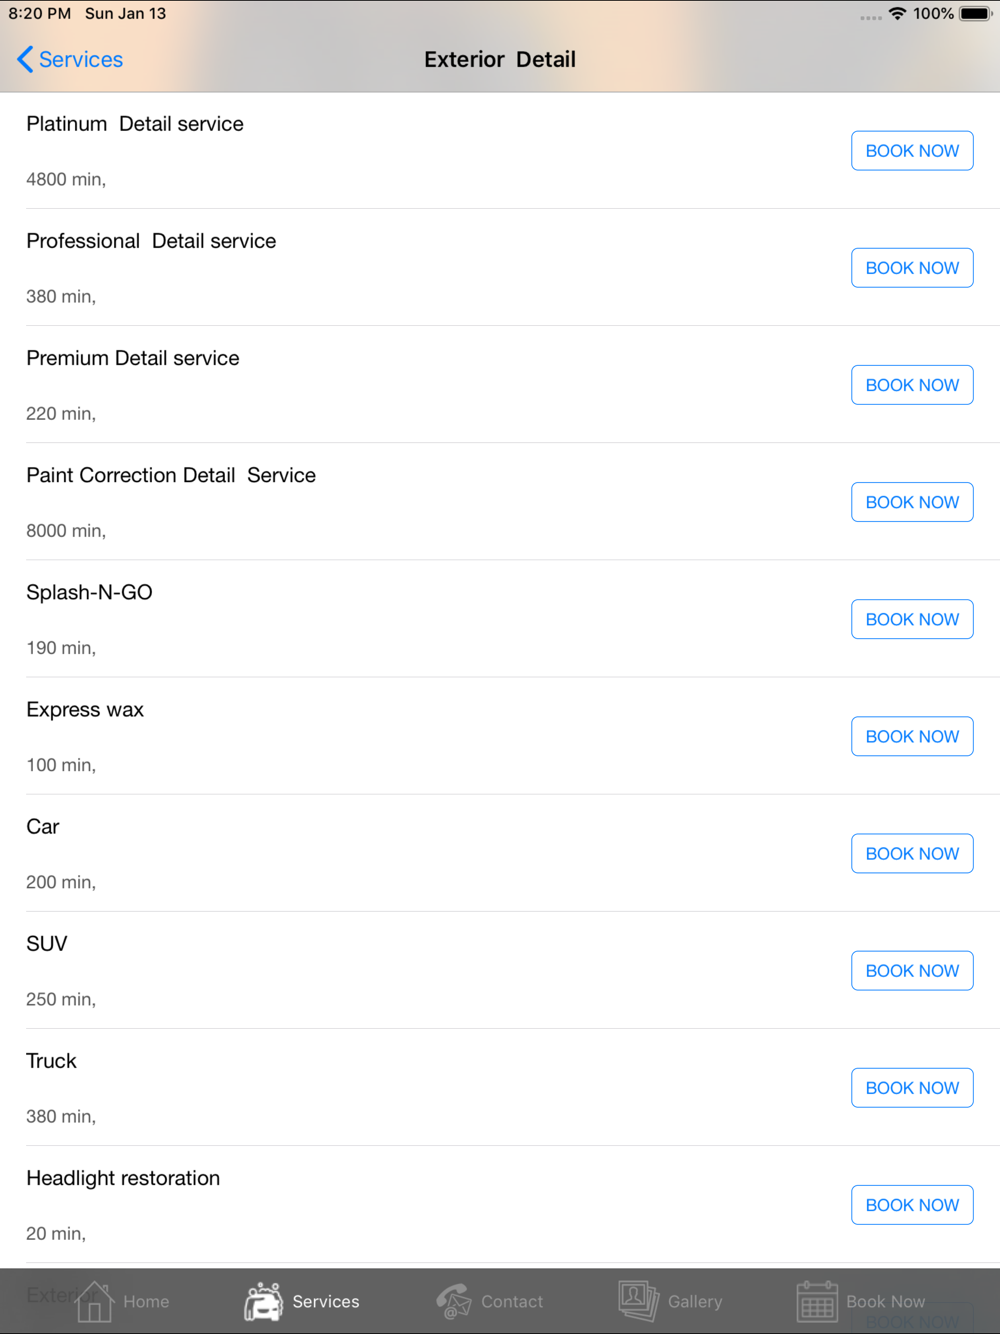Book the Car exterior service
This screenshot has height=1334, width=1000.
click(x=912, y=853)
